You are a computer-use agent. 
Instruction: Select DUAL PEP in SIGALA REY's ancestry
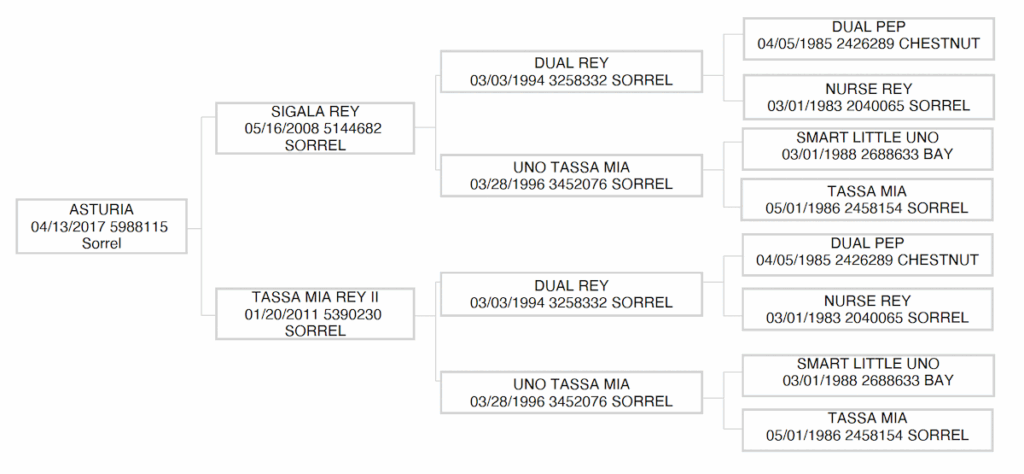tap(867, 35)
